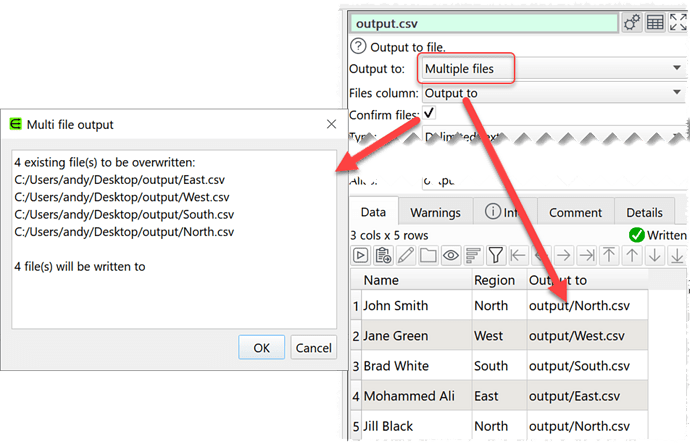Click 'C:/Users/andy/Desktop/output/South.csv' line in dialog

124,214
